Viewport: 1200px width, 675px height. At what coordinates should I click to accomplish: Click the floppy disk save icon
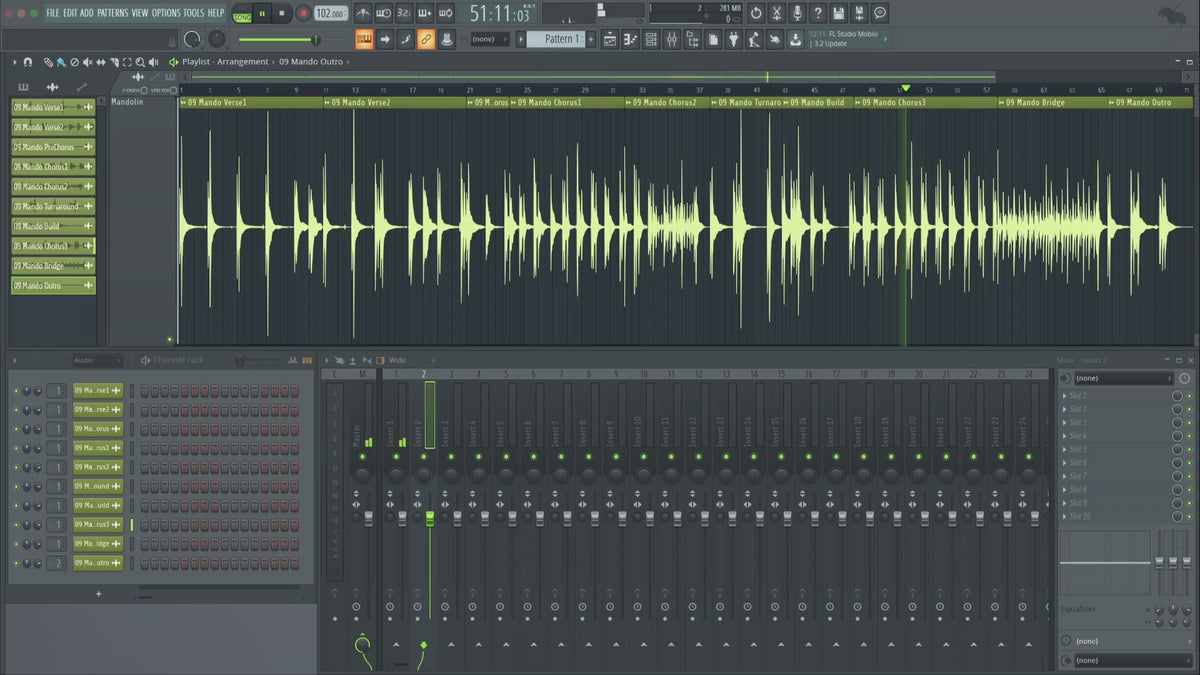tap(838, 14)
